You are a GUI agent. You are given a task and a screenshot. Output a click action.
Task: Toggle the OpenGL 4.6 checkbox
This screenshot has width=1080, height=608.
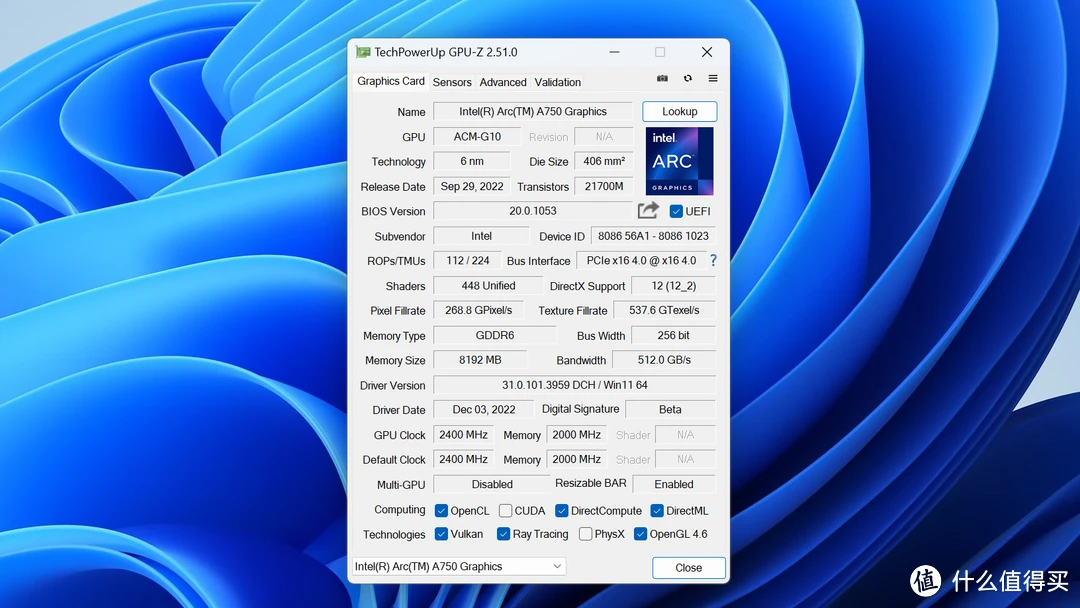tap(641, 534)
